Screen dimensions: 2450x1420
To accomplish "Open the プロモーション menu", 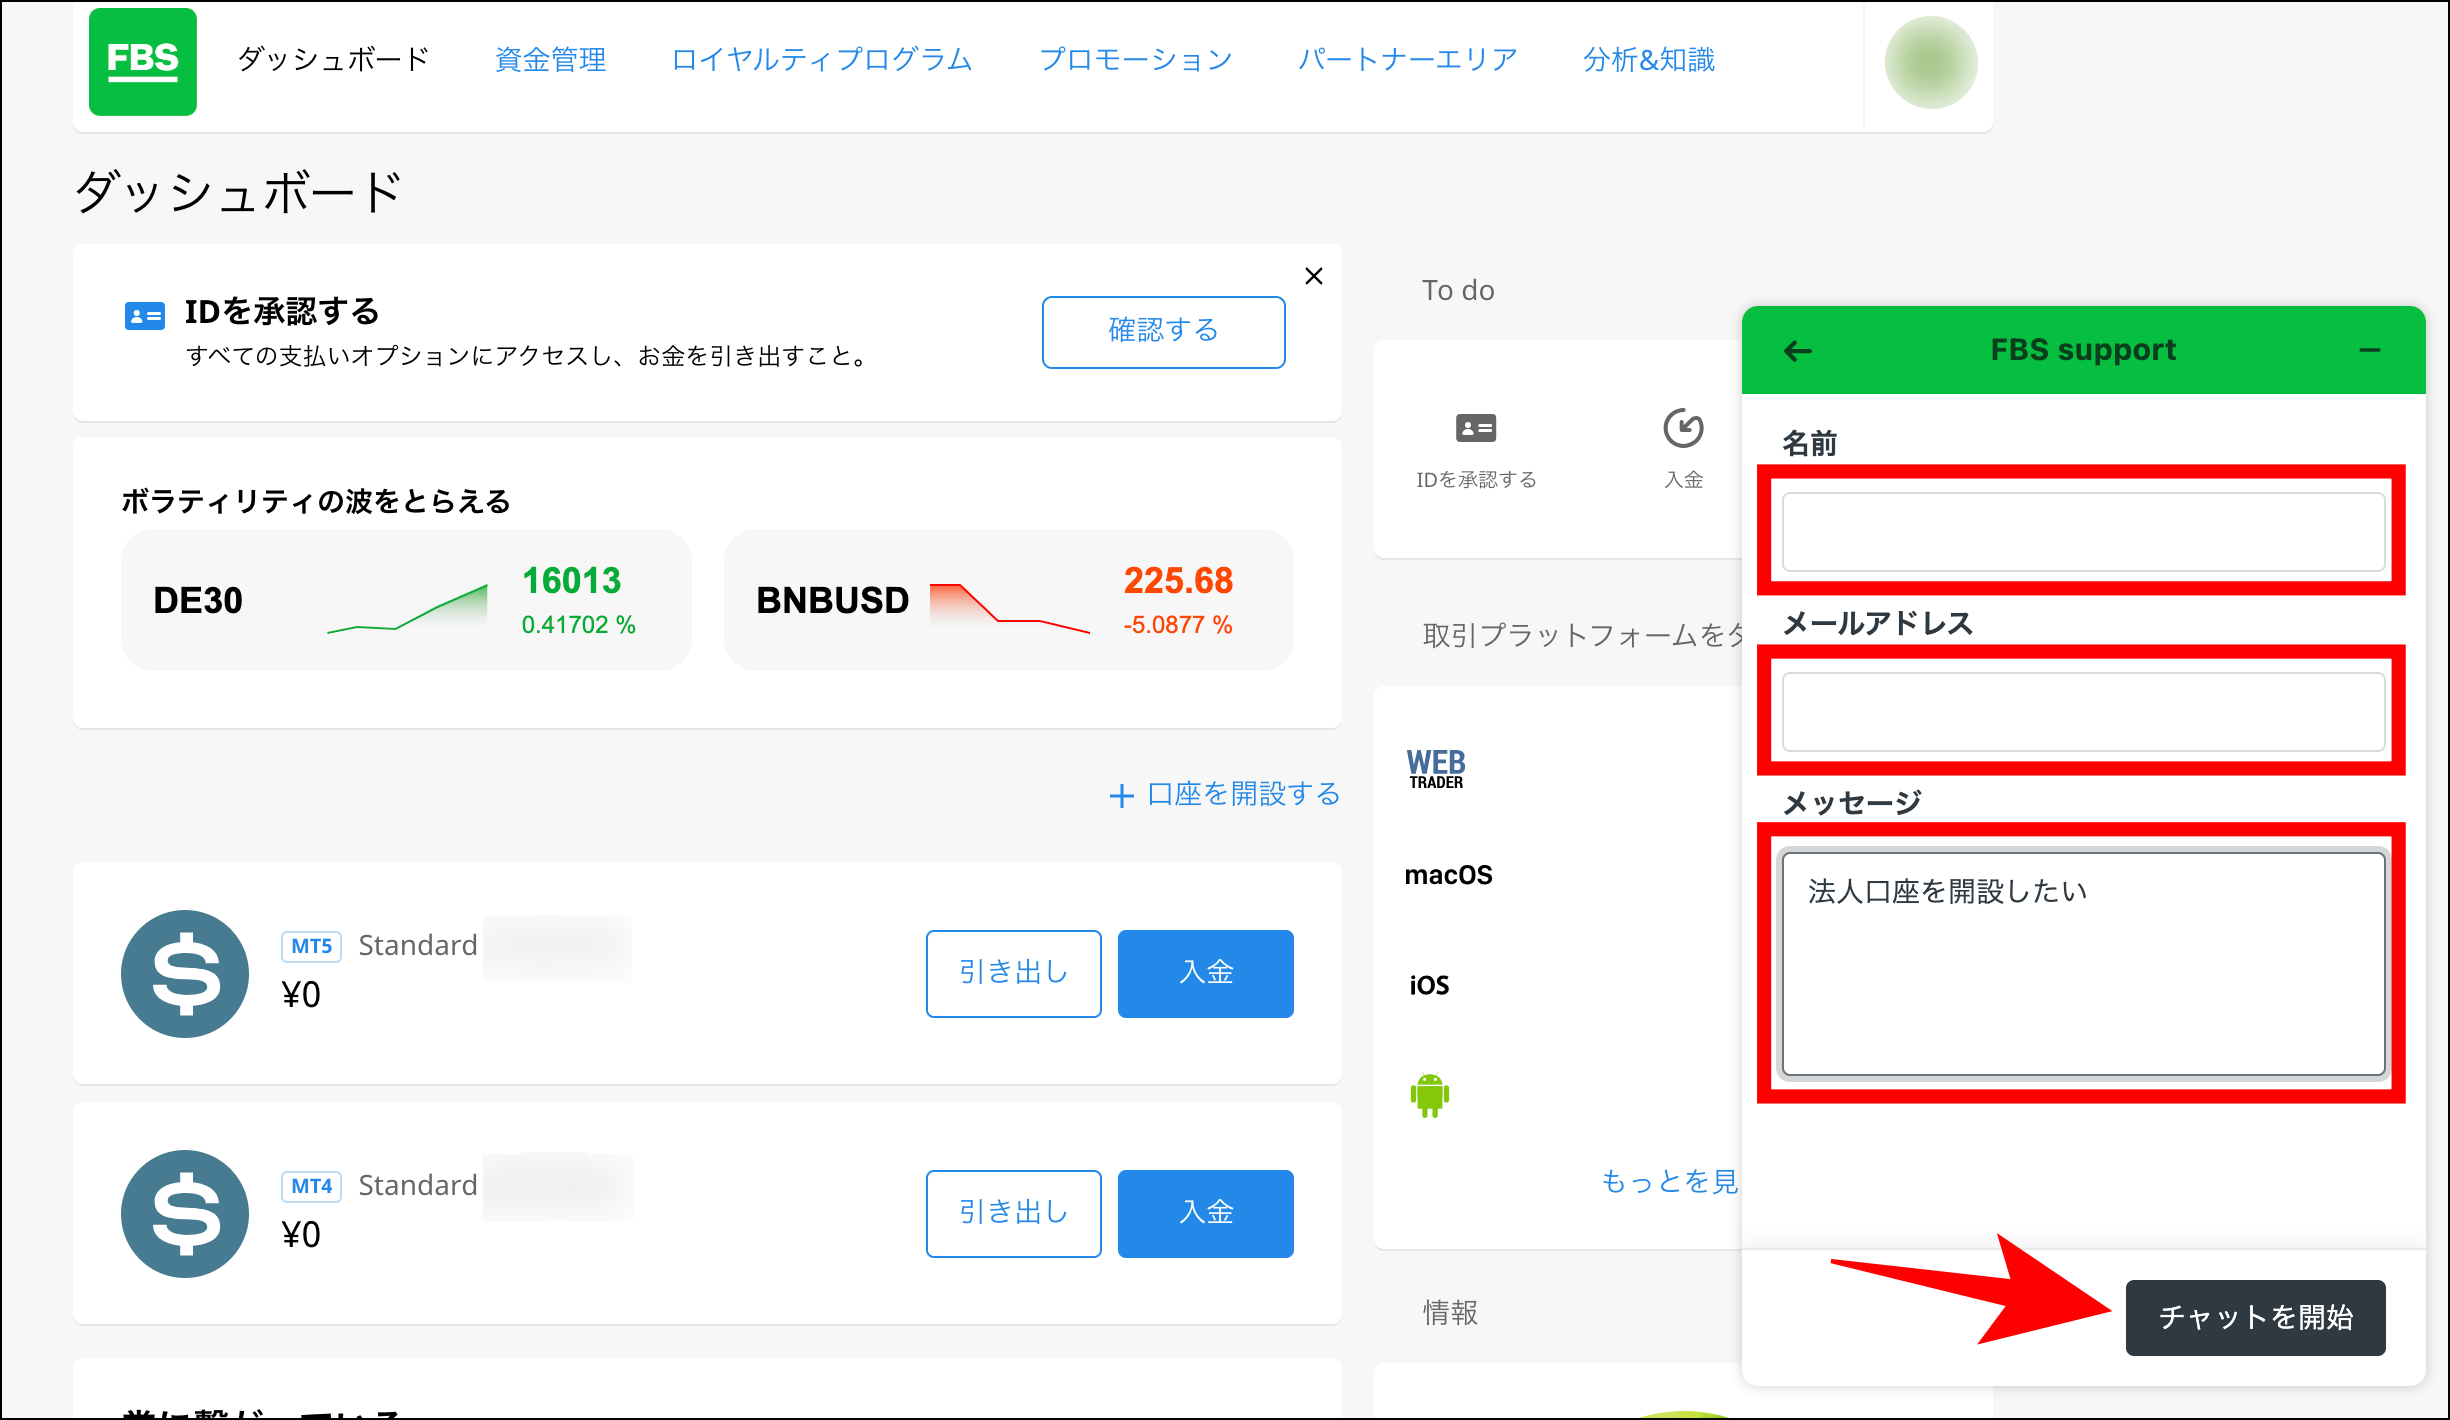I will pyautogui.click(x=1136, y=60).
